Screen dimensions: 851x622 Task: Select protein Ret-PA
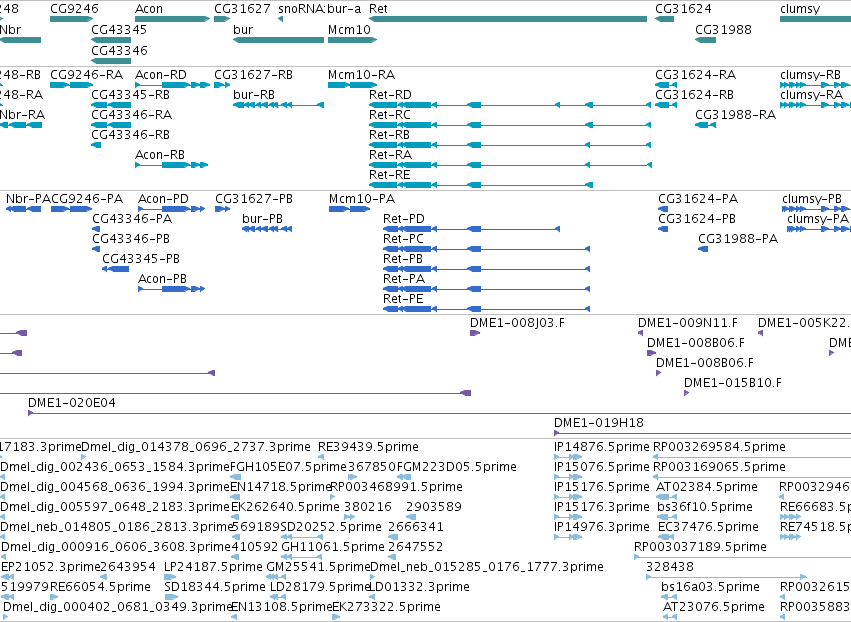tap(404, 279)
